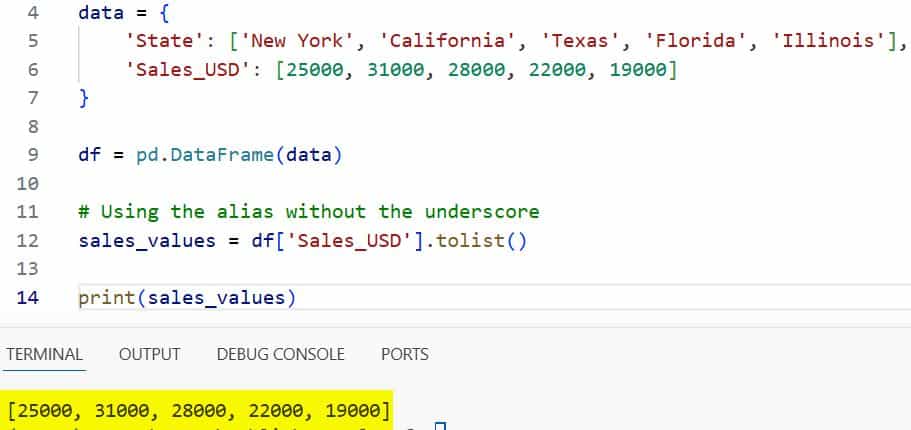This screenshot has height=430, width=911.
Task: Click value 22000 in code line 6
Action: pyautogui.click(x=557, y=70)
